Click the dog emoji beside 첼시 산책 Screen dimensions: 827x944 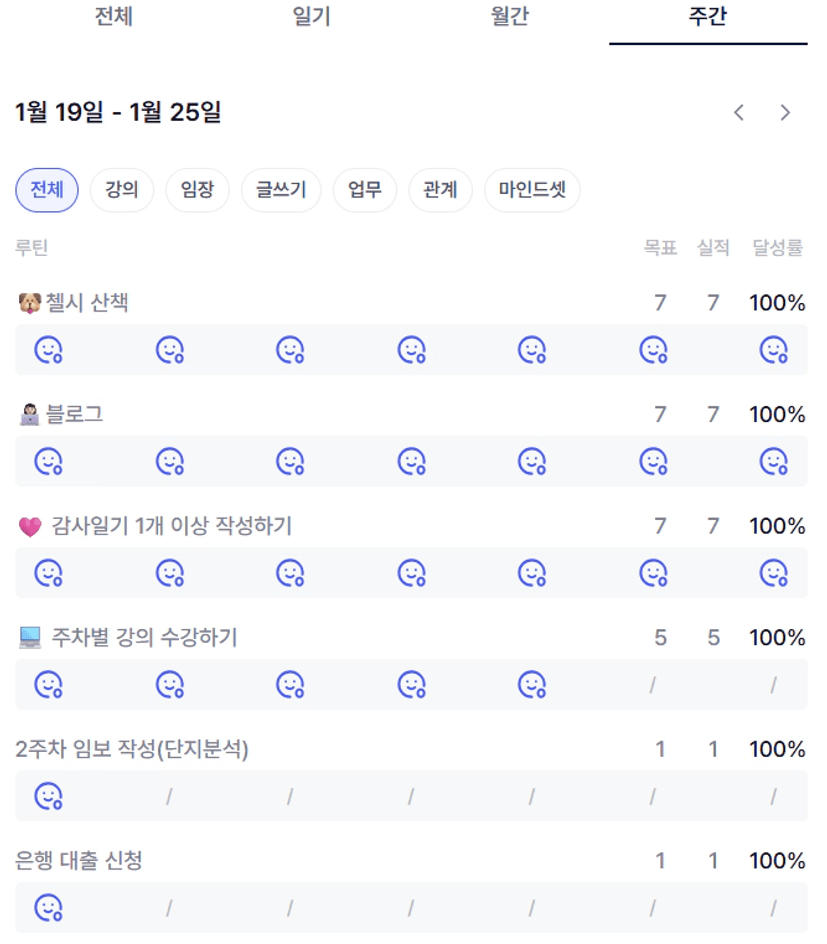[29, 303]
